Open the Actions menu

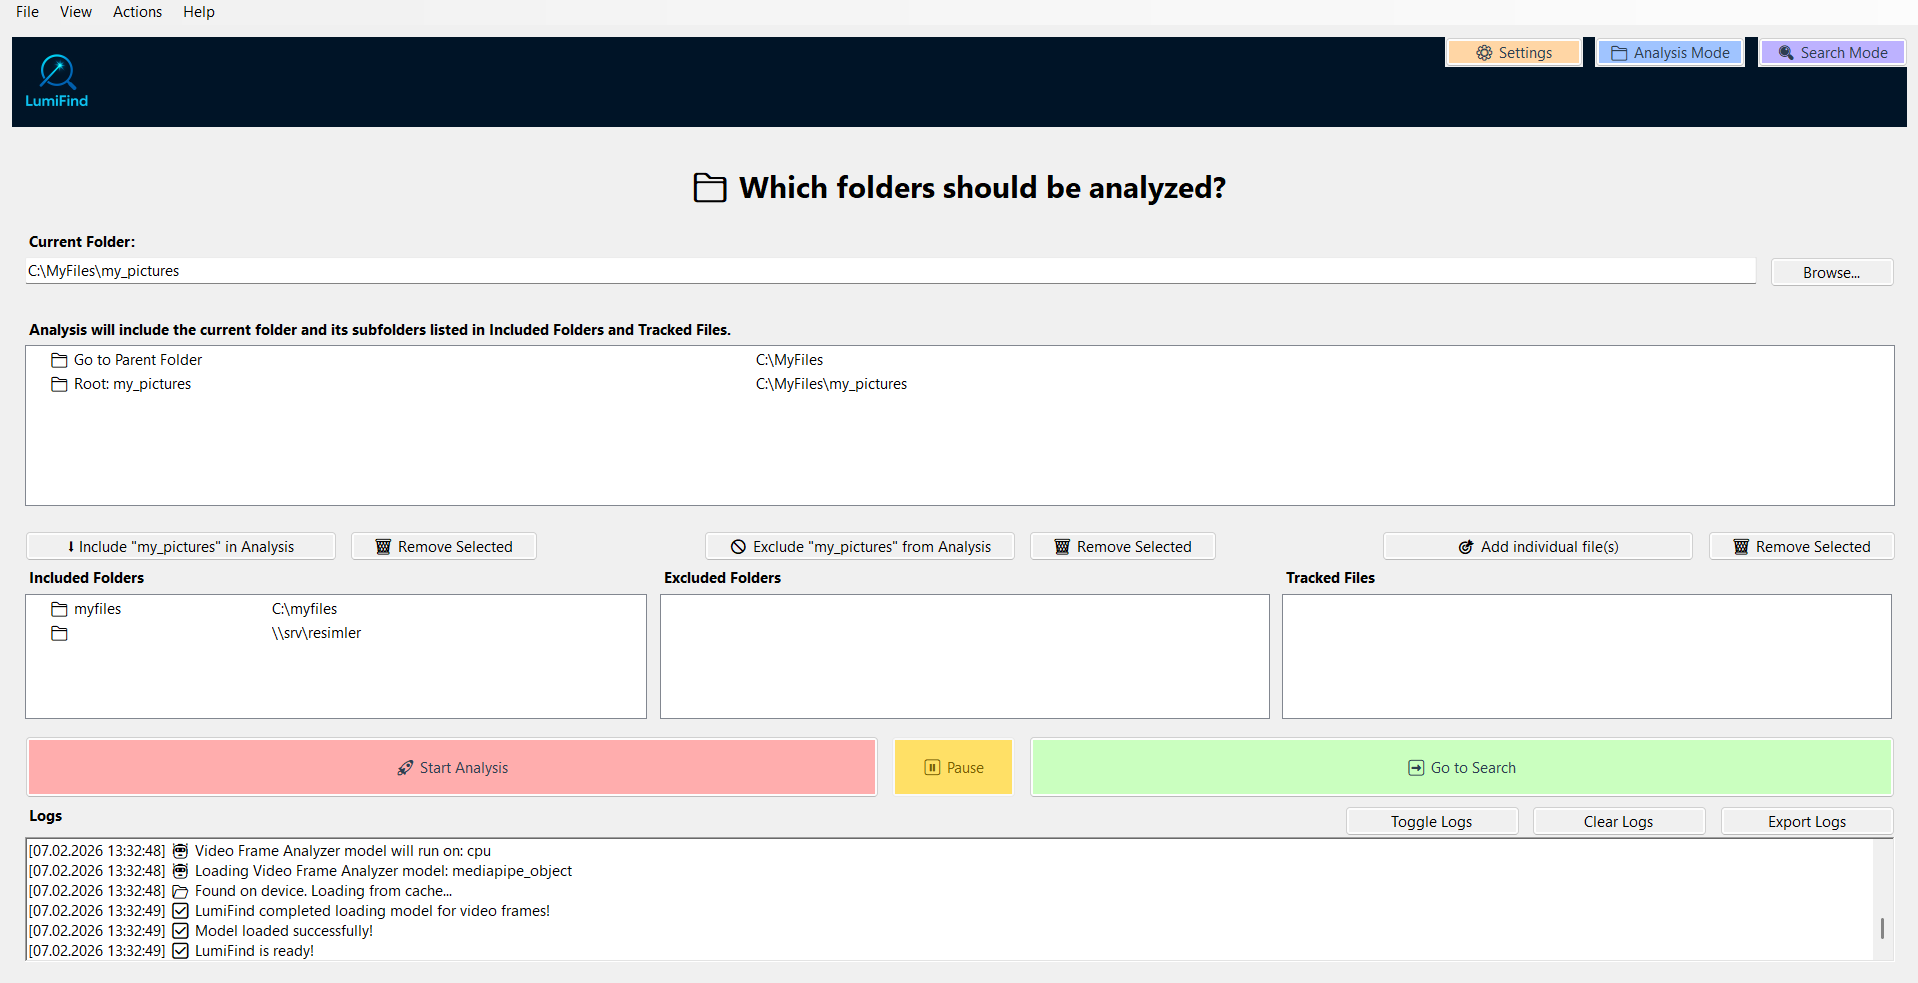click(137, 12)
